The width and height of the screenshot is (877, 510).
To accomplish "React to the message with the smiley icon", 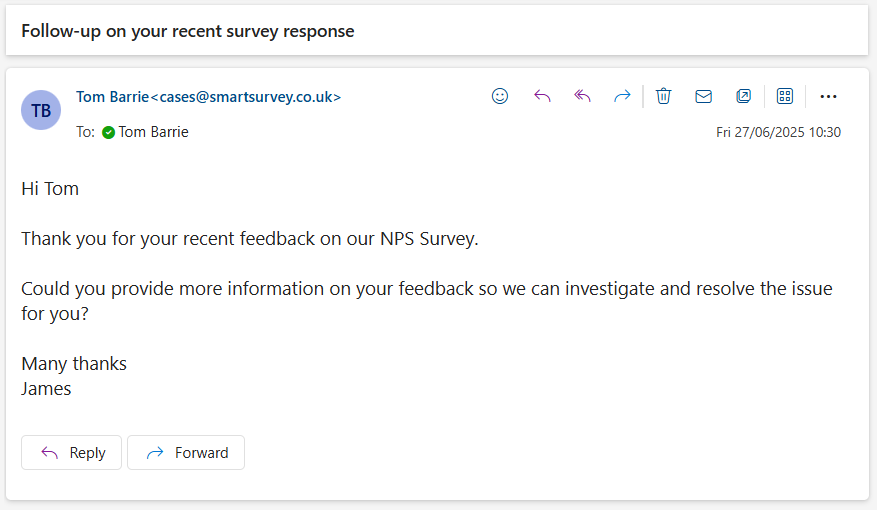I will click(500, 96).
